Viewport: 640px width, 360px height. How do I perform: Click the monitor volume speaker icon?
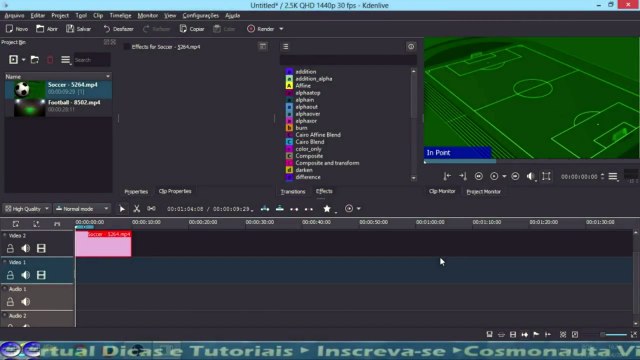click(530, 176)
